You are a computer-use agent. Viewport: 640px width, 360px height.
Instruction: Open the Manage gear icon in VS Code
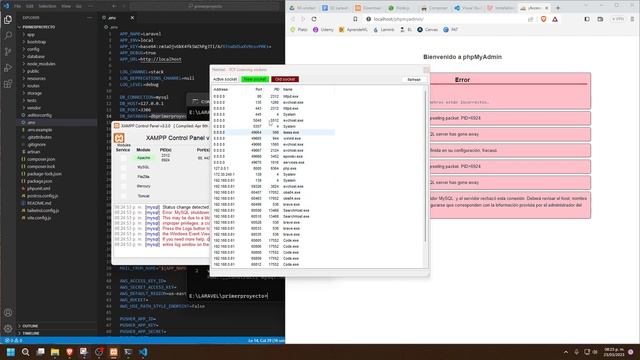point(8,329)
